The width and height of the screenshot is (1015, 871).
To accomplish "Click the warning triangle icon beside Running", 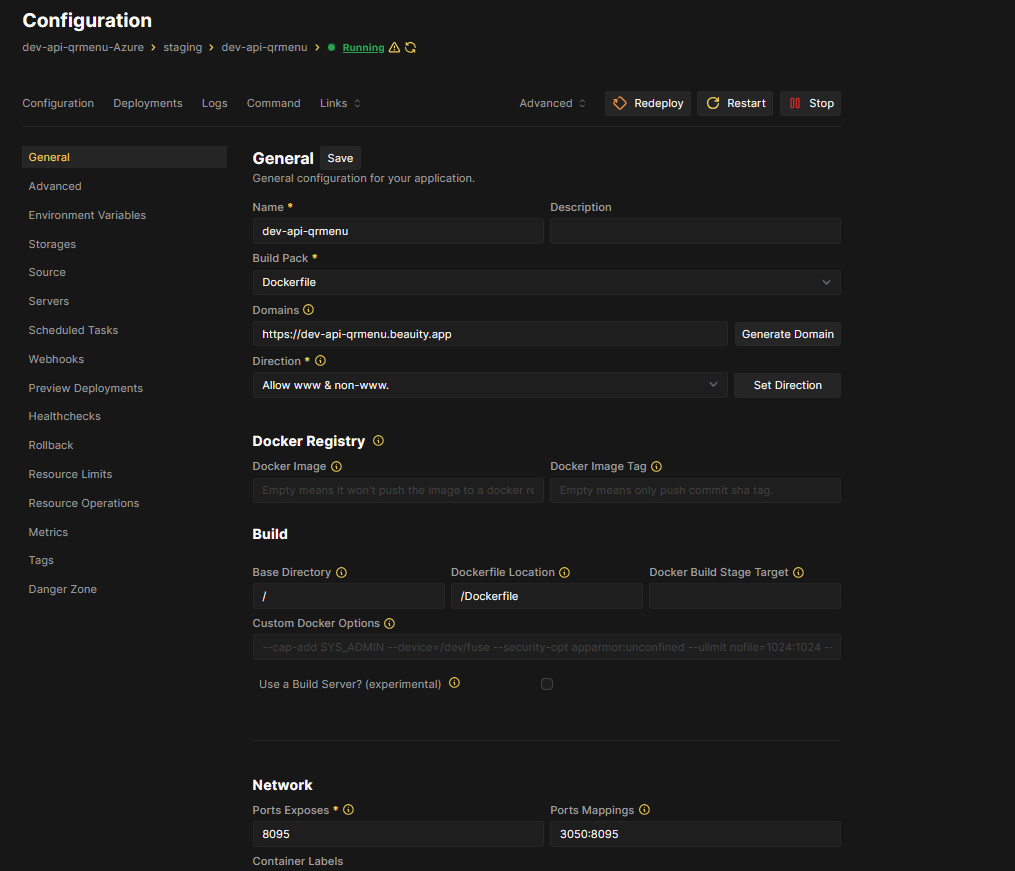I will 394,47.
